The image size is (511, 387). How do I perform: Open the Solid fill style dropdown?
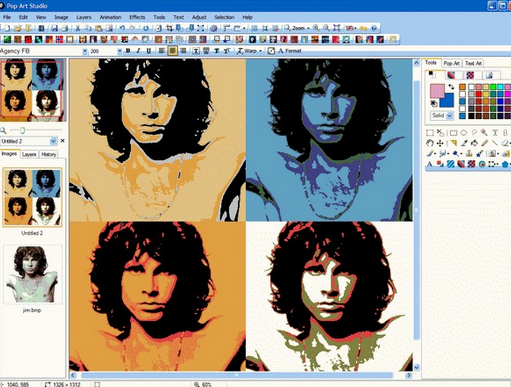click(x=450, y=116)
